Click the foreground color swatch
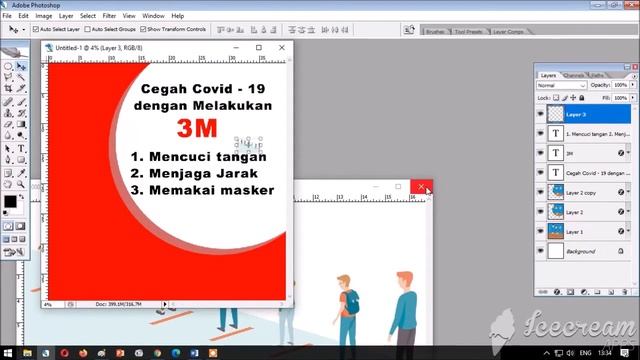Image resolution: width=640 pixels, height=360 pixels. 10,201
